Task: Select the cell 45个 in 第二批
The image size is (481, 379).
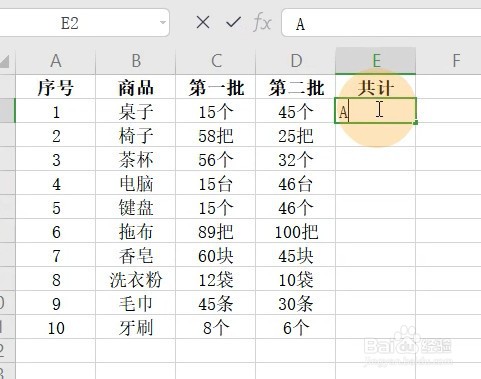Action: [x=296, y=111]
